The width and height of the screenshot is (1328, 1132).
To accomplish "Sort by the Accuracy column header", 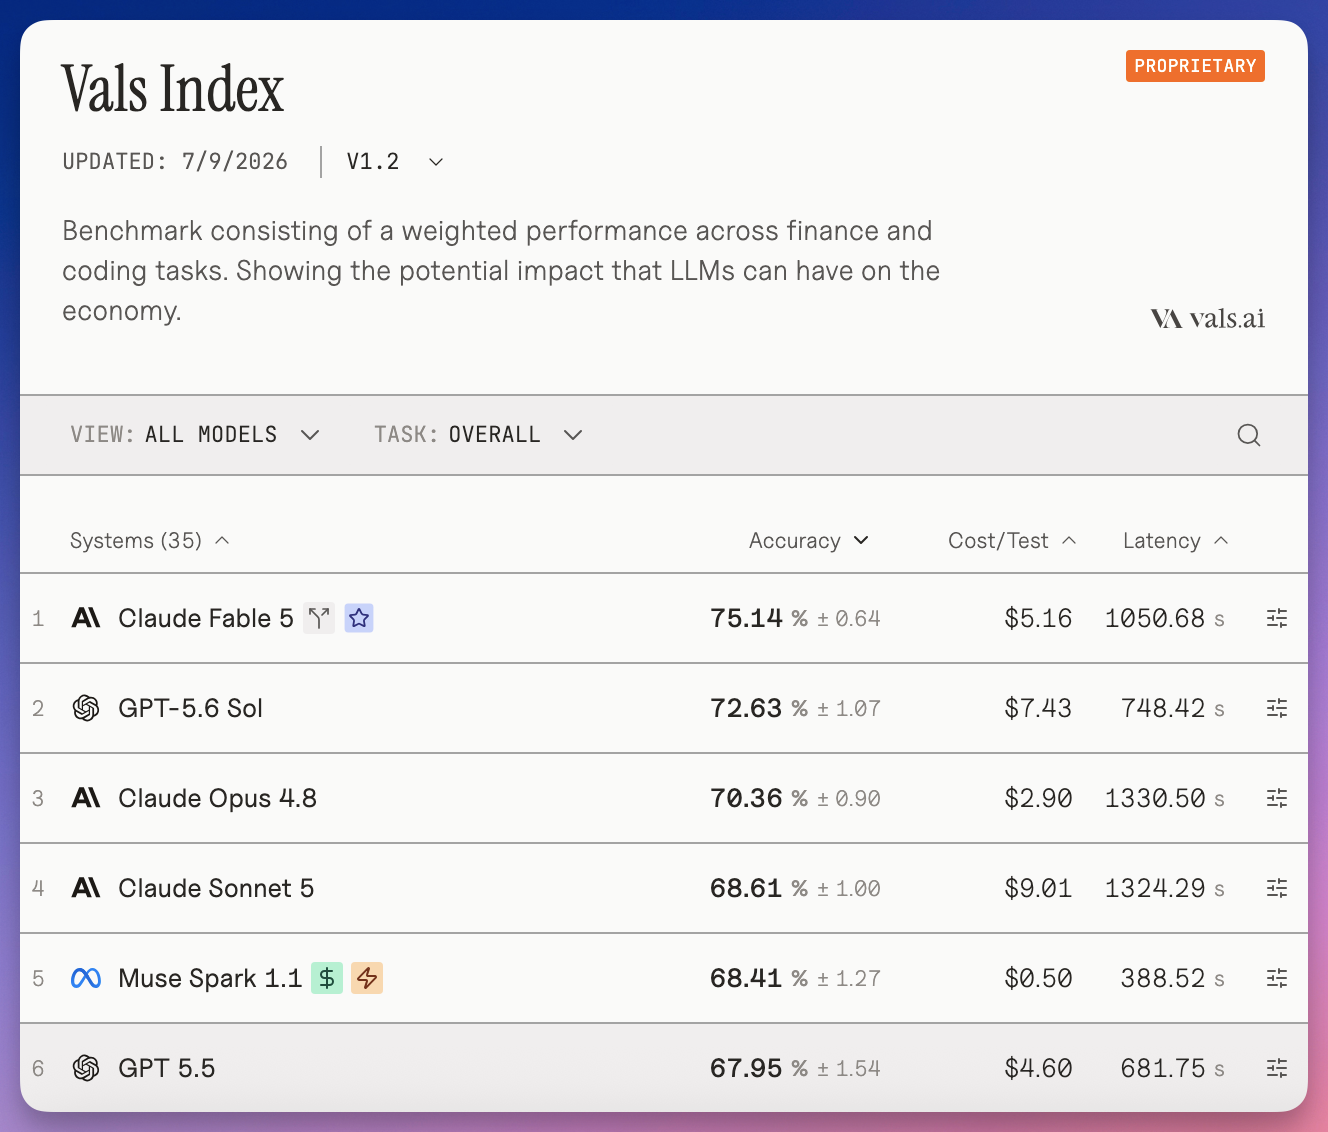I will (809, 541).
